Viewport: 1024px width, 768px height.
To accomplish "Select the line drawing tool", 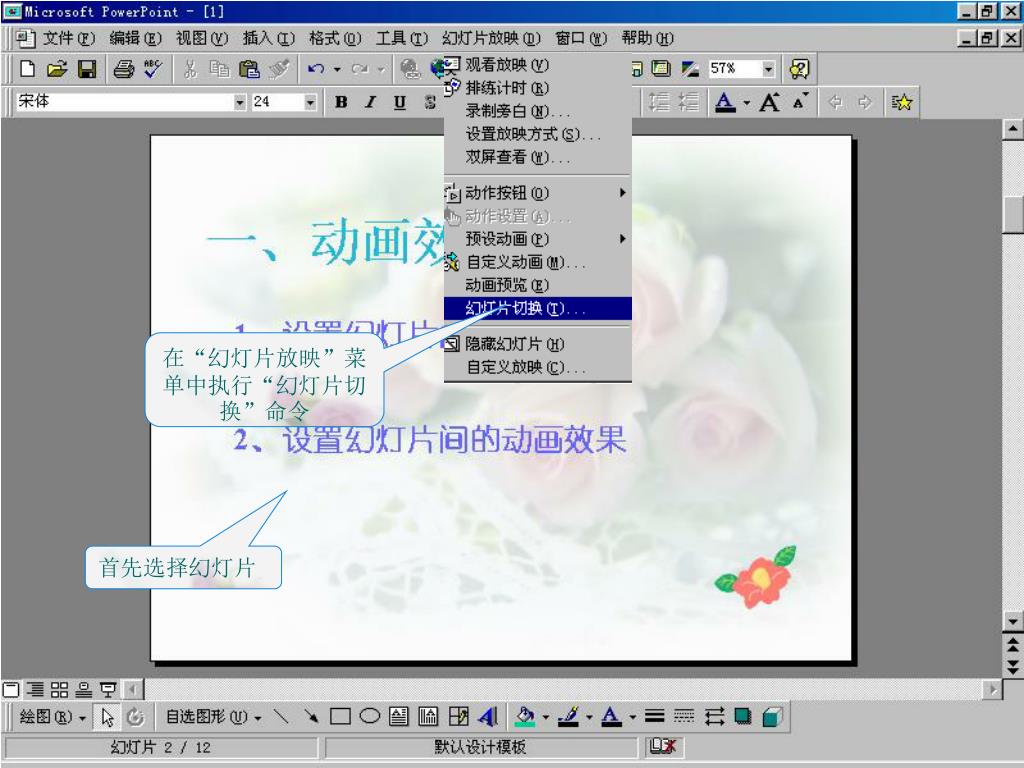I will pos(281,716).
